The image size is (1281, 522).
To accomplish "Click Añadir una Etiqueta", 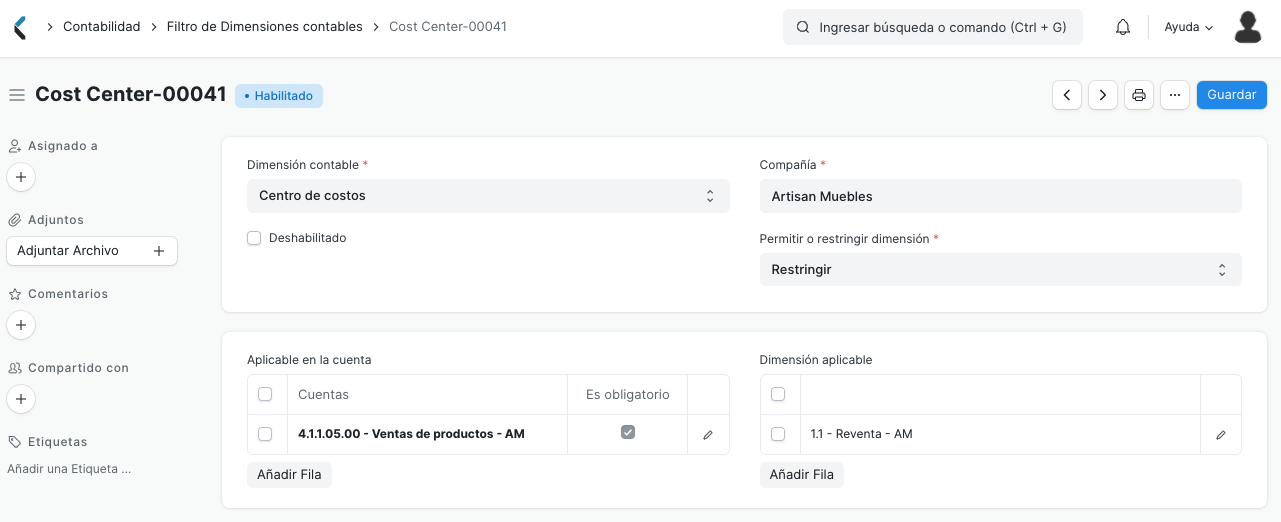I will point(69,468).
